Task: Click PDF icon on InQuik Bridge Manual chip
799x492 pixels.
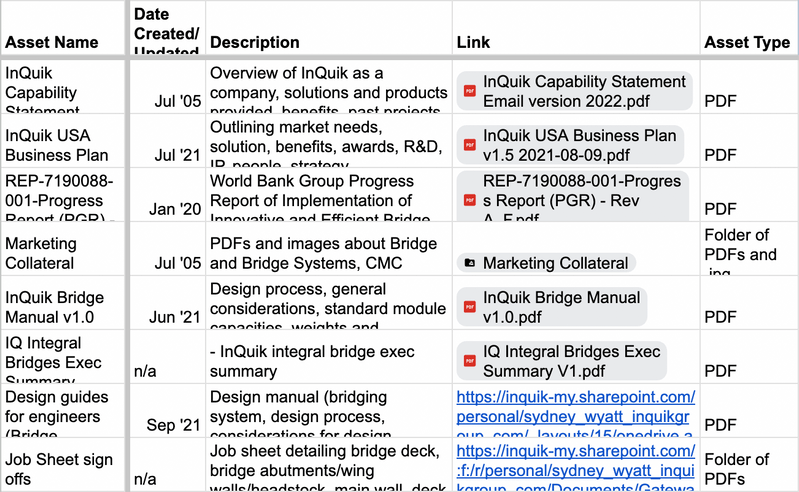Action: (470, 307)
